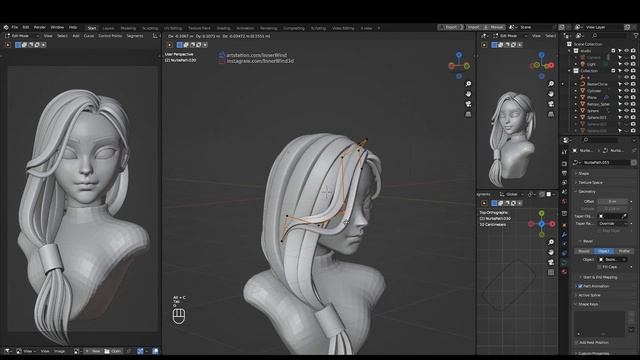Open the Taper Radius Override dropdown
The image size is (640, 360).
(613, 223)
